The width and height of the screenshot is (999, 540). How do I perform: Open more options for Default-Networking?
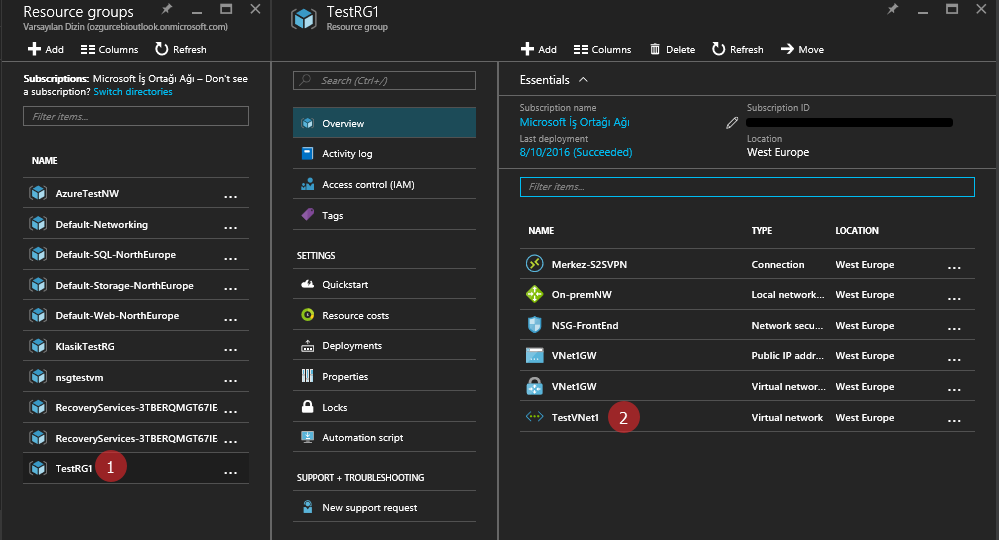[231, 227]
